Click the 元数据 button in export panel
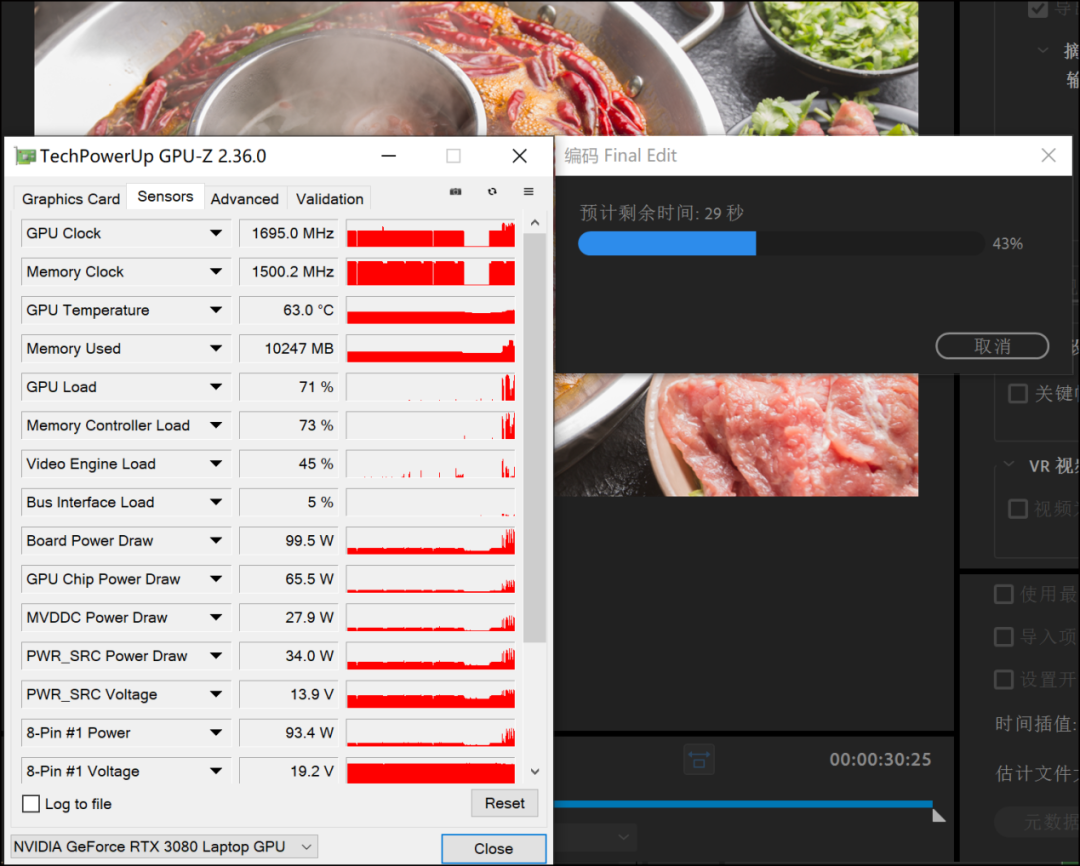This screenshot has width=1080, height=866. coord(1037,822)
